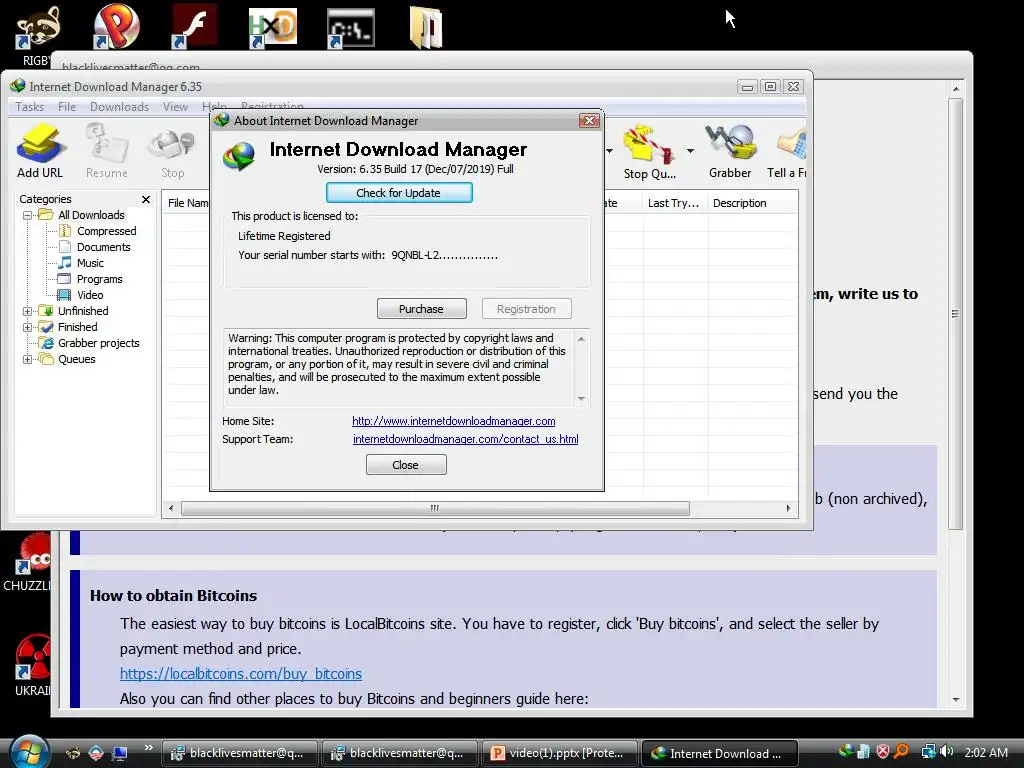Open the command prompt desktop shortcut
1024x768 pixels.
(351, 28)
